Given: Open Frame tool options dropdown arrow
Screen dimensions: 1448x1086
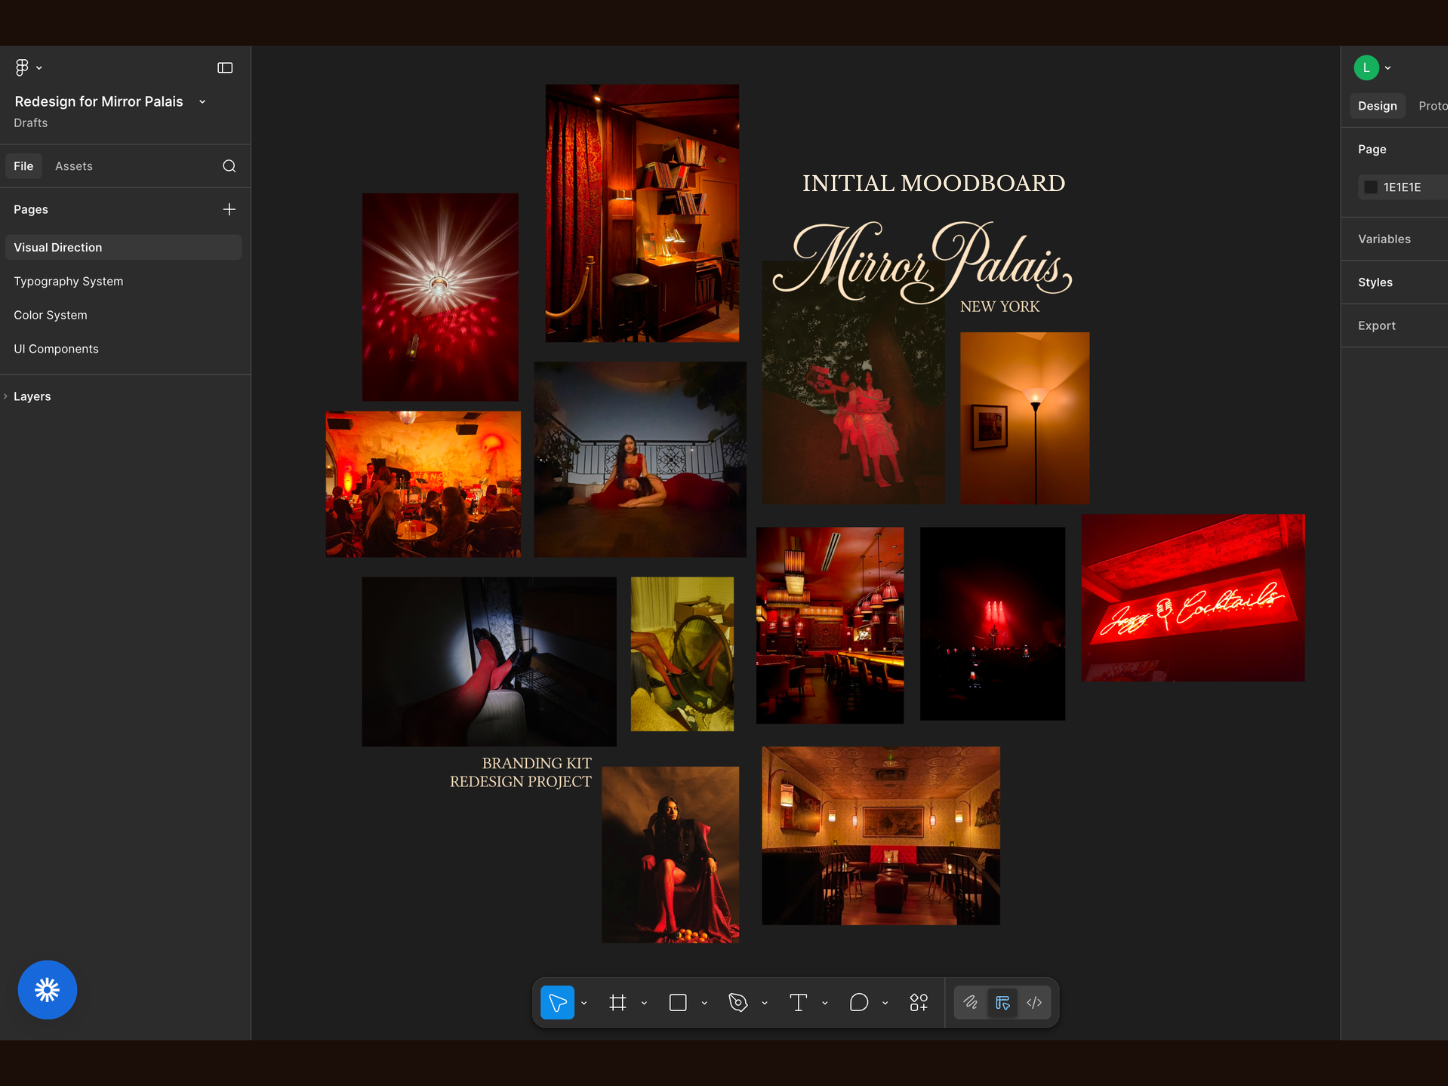Looking at the screenshot, I should point(644,1003).
